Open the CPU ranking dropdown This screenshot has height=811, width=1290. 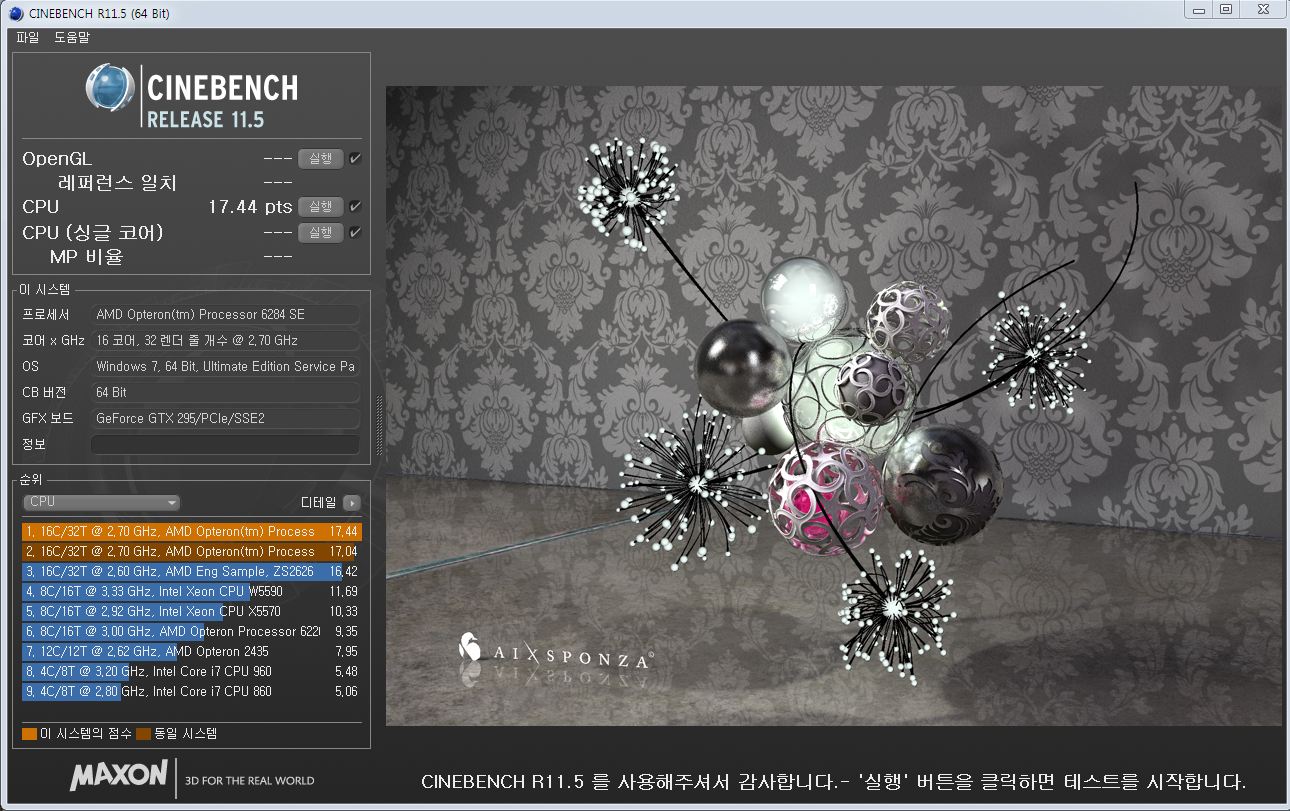[x=101, y=502]
